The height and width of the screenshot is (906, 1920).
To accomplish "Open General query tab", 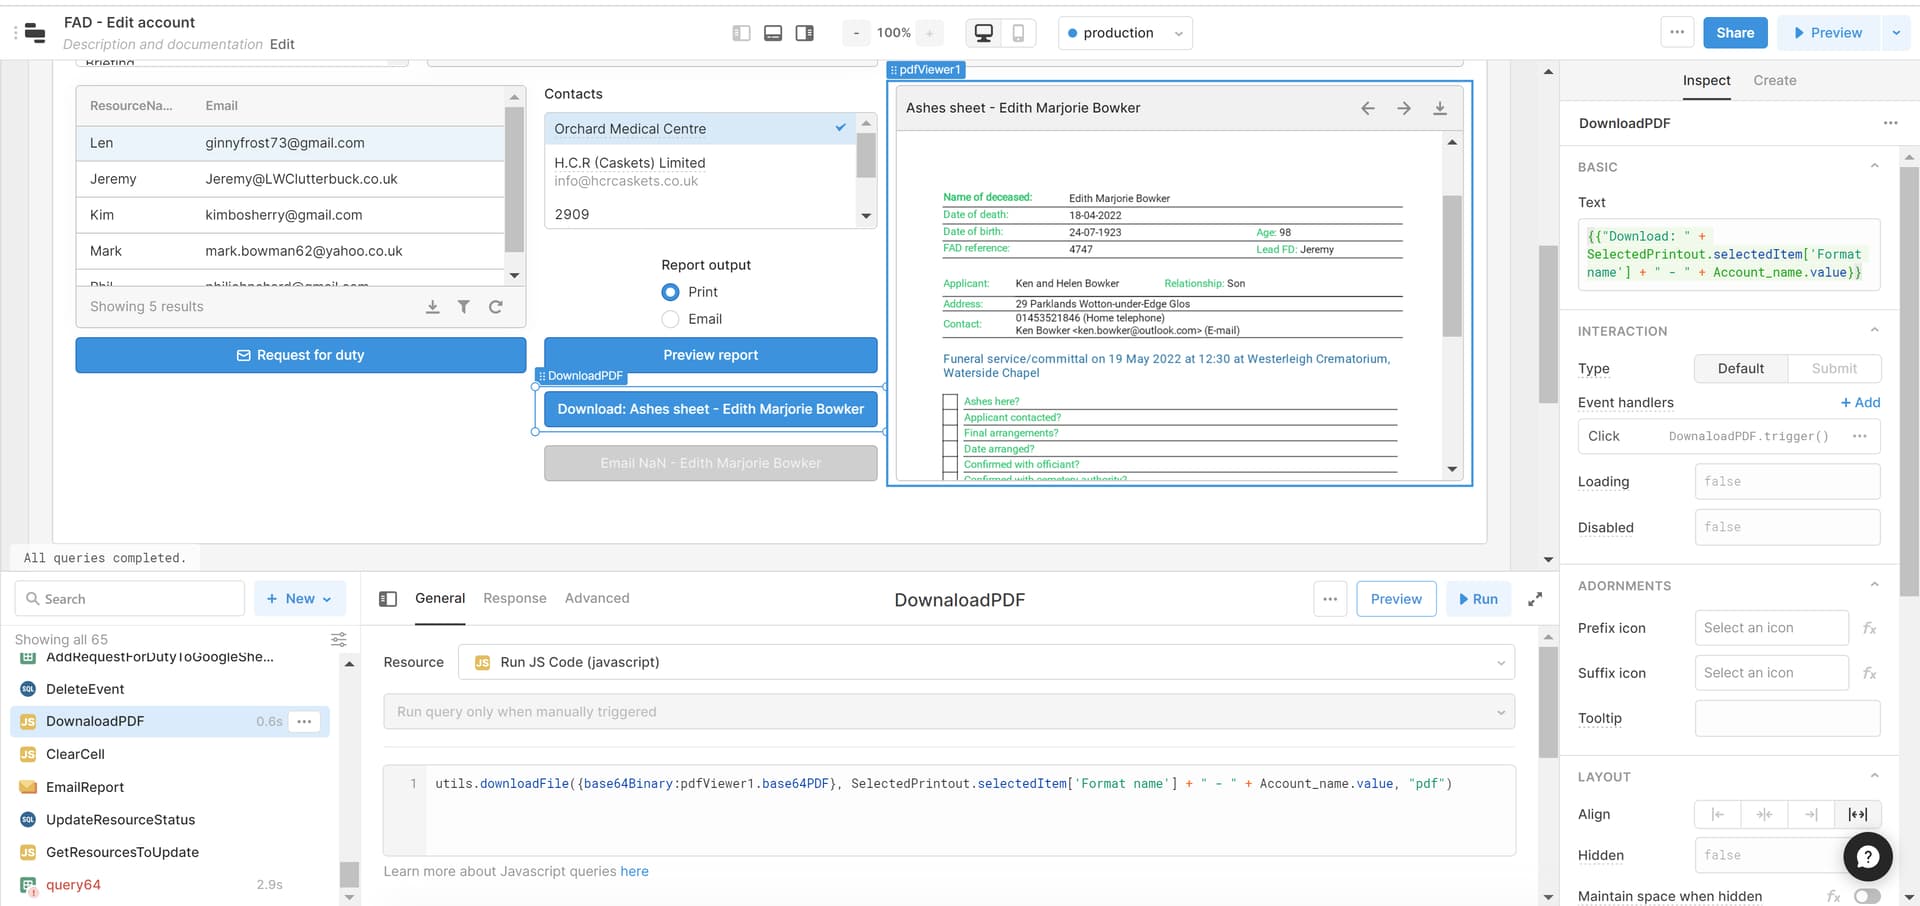I will [440, 598].
